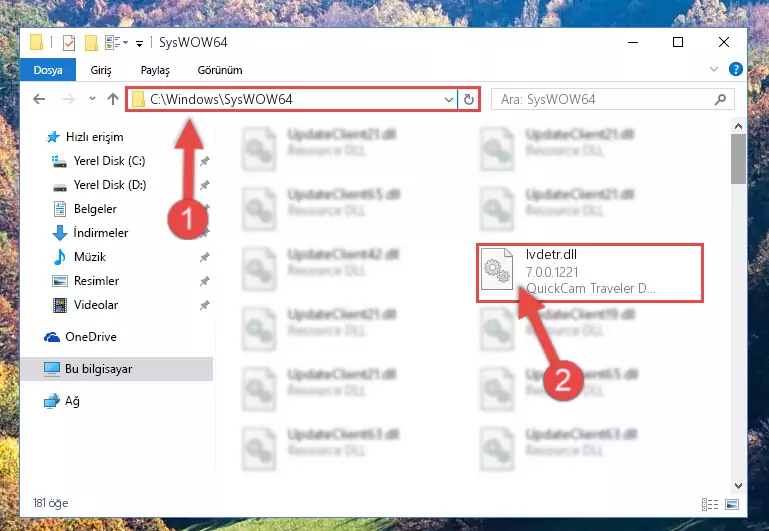Click the Resimler picture icon
This screenshot has height=531, width=769.
pyautogui.click(x=59, y=281)
